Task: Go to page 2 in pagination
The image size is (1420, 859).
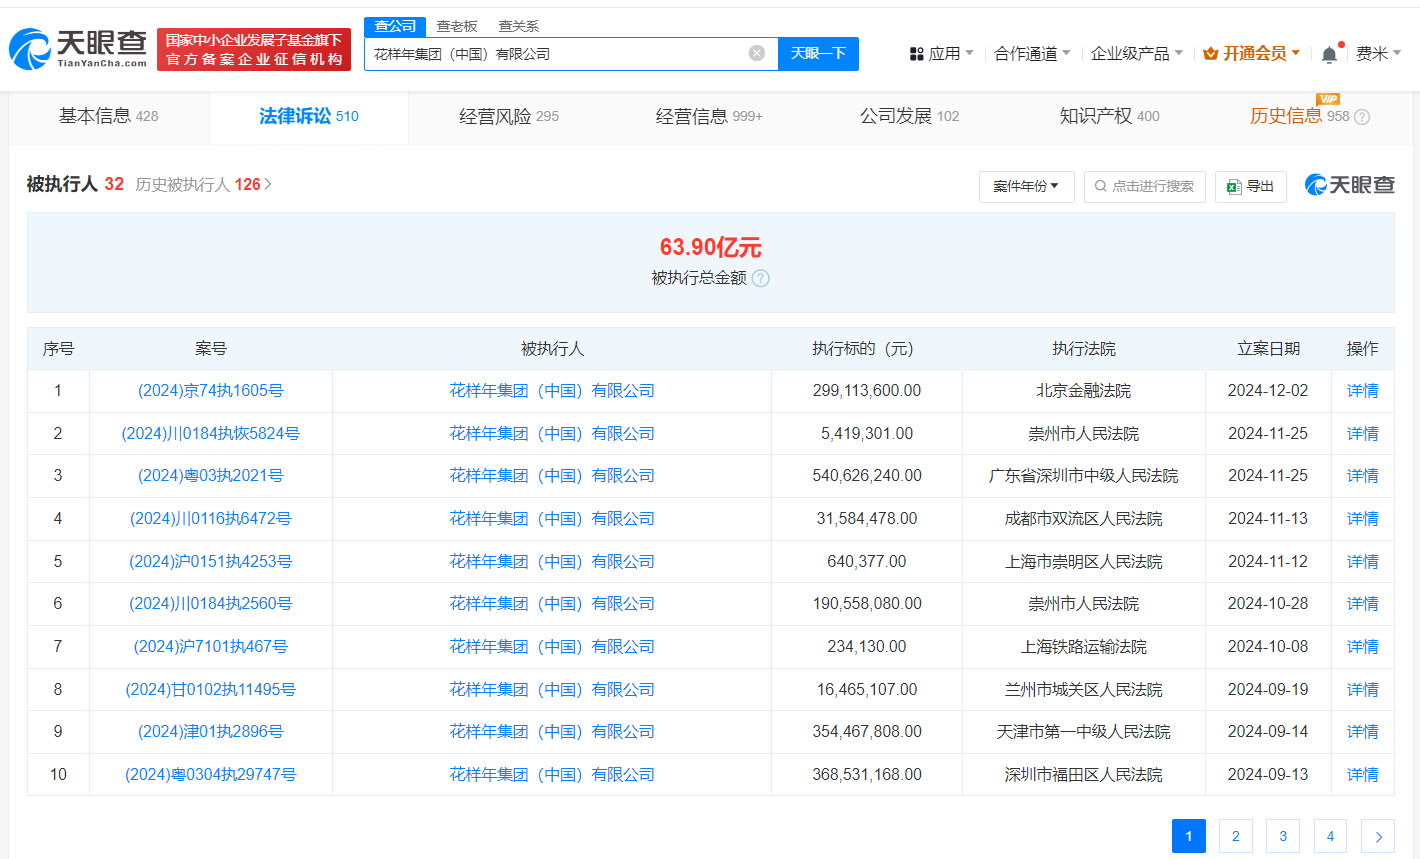Action: click(x=1235, y=836)
